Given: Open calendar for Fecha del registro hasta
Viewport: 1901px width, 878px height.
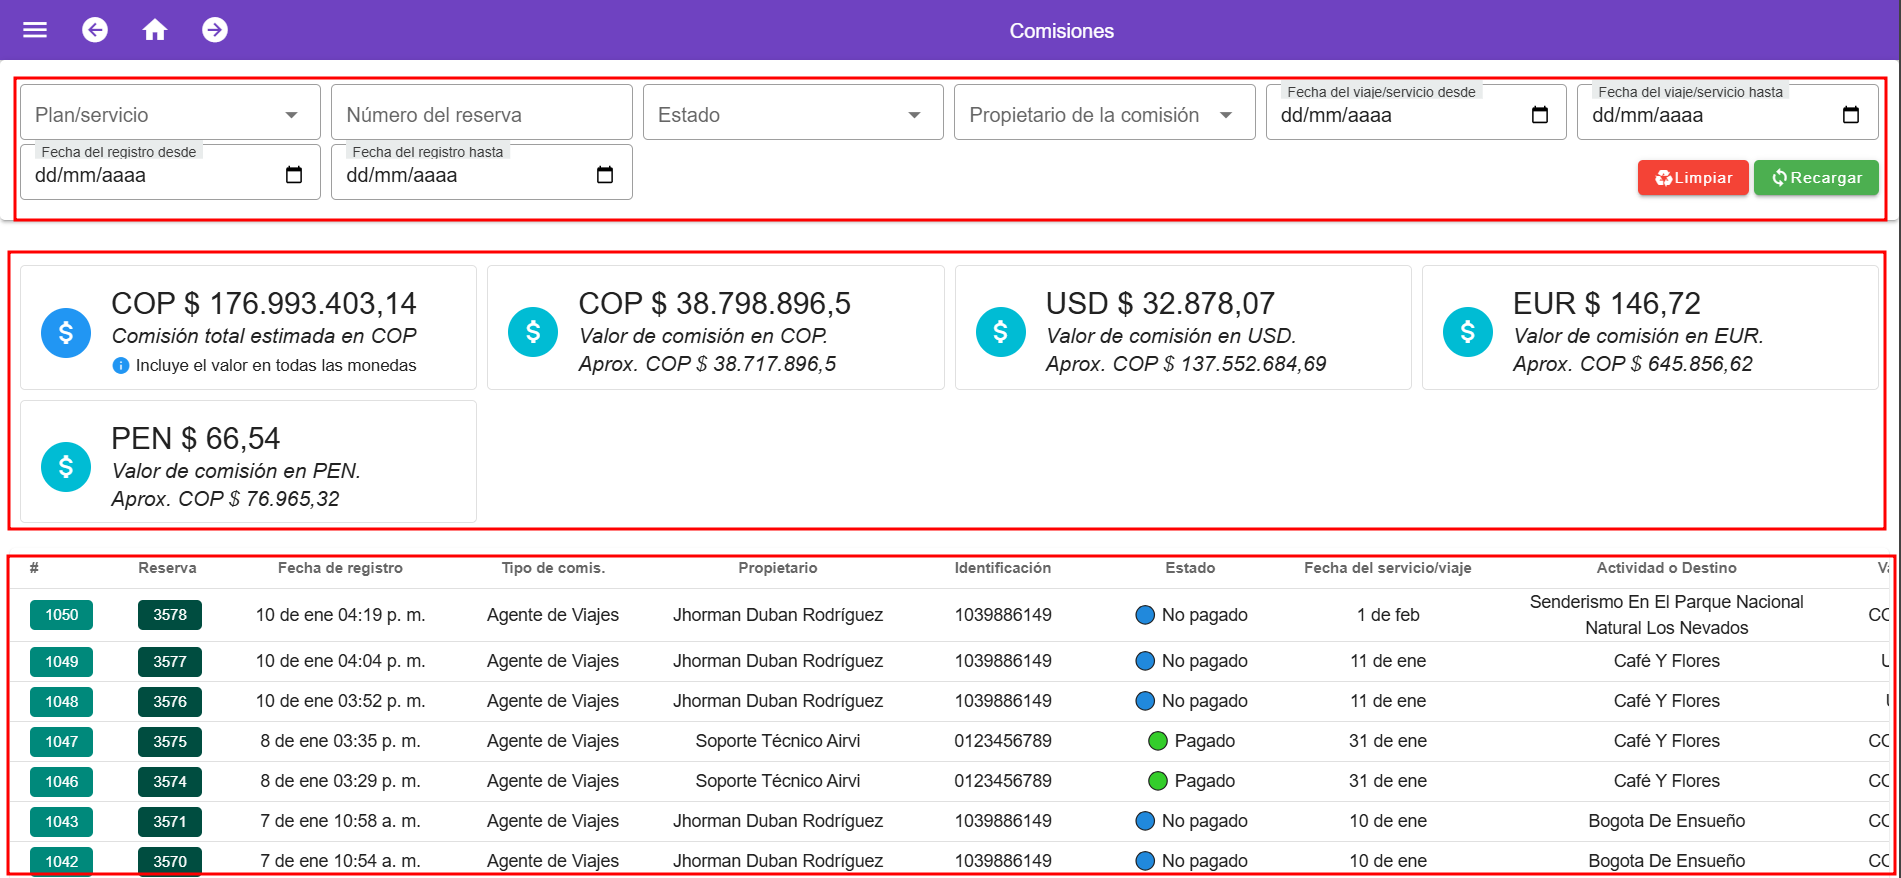Looking at the screenshot, I should pos(605,175).
